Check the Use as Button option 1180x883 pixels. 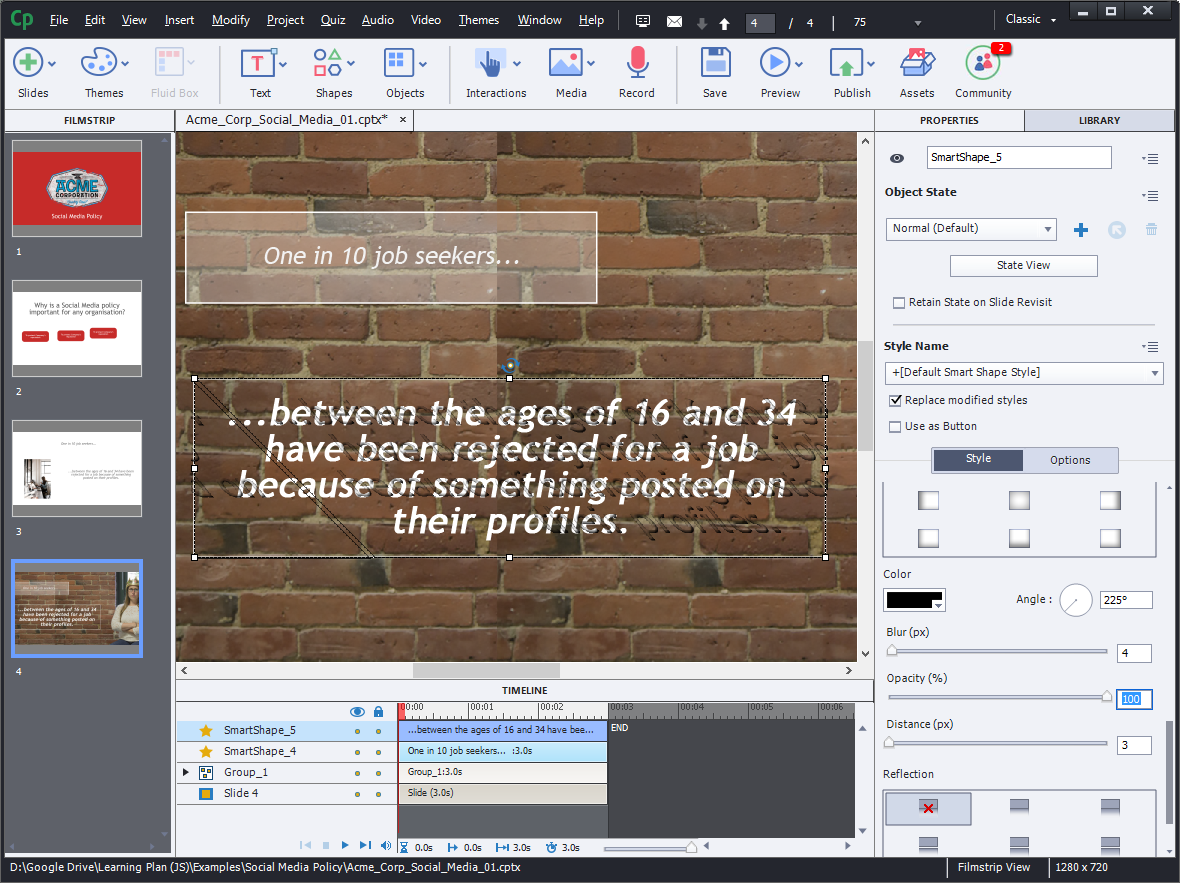896,426
